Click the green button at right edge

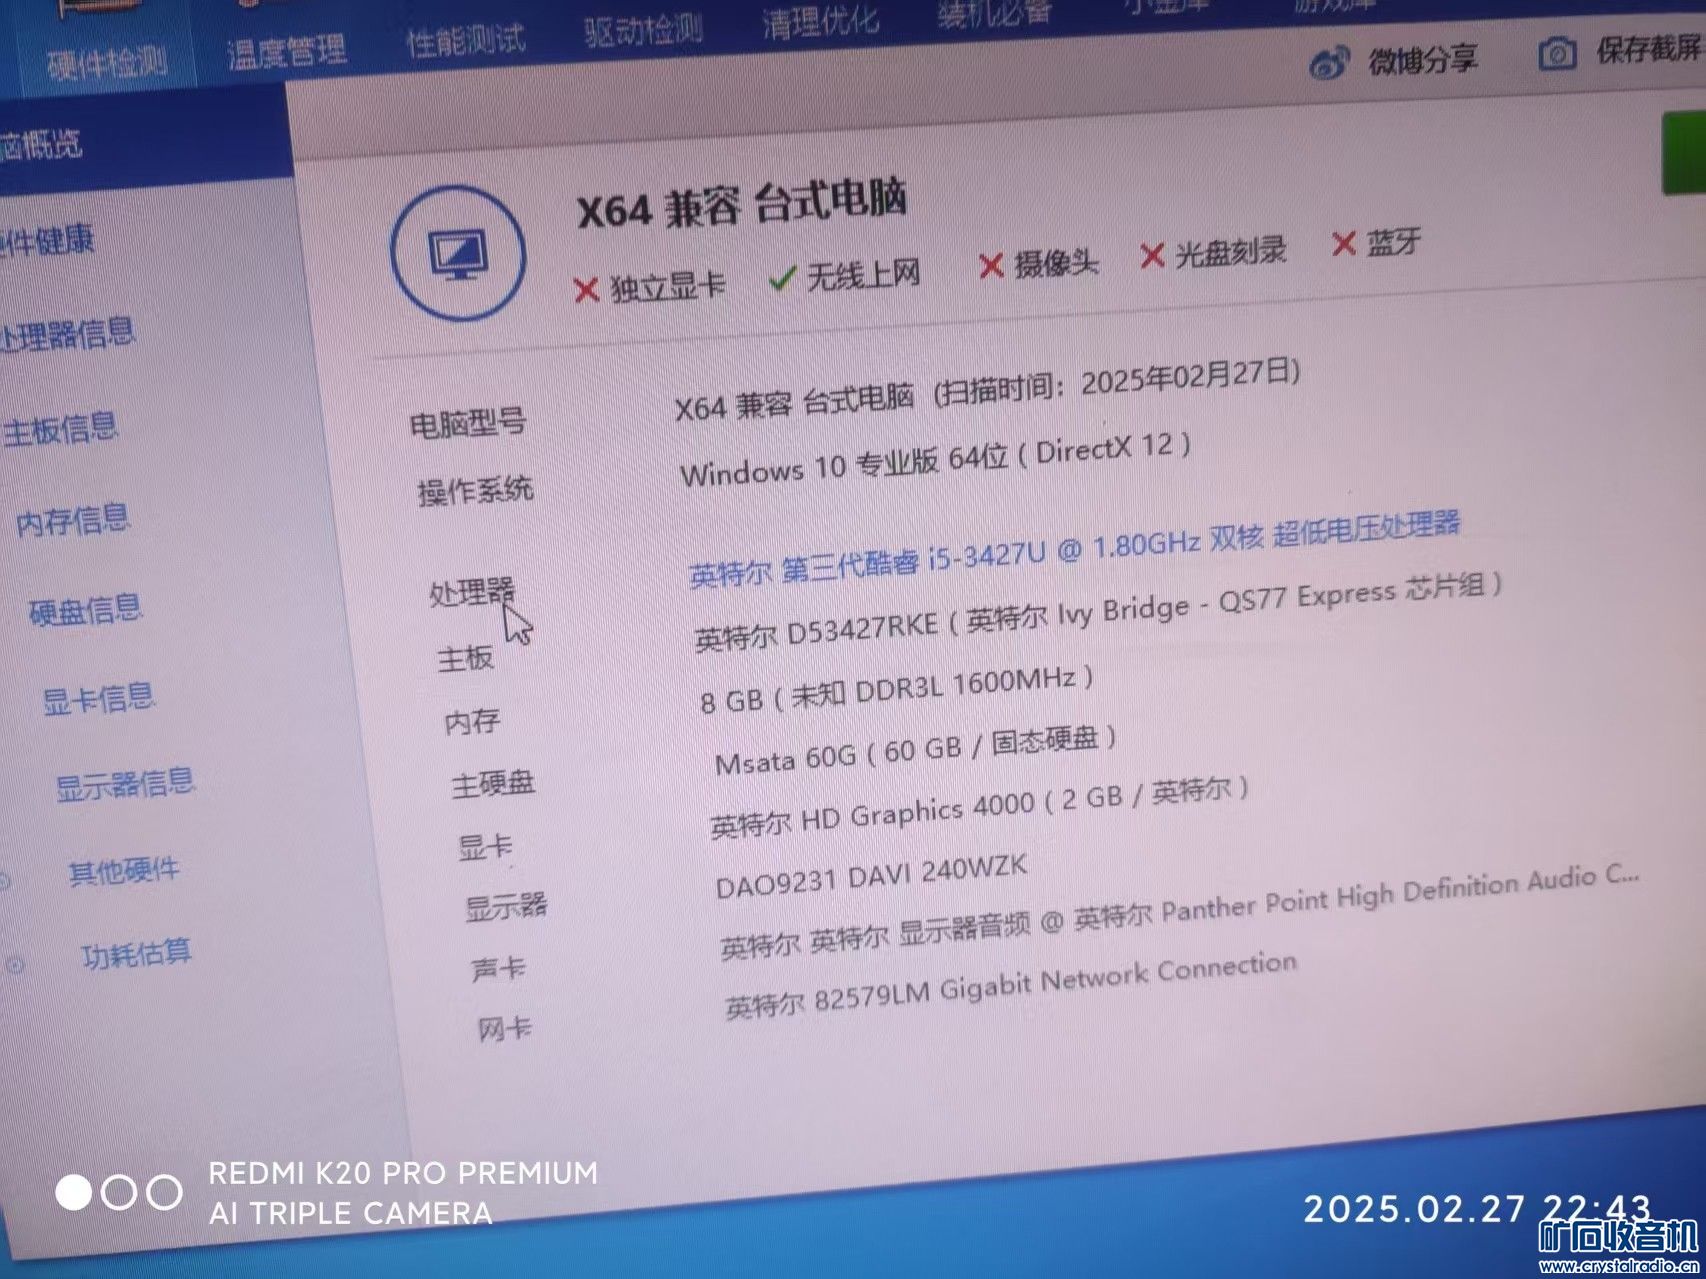(x=1684, y=153)
